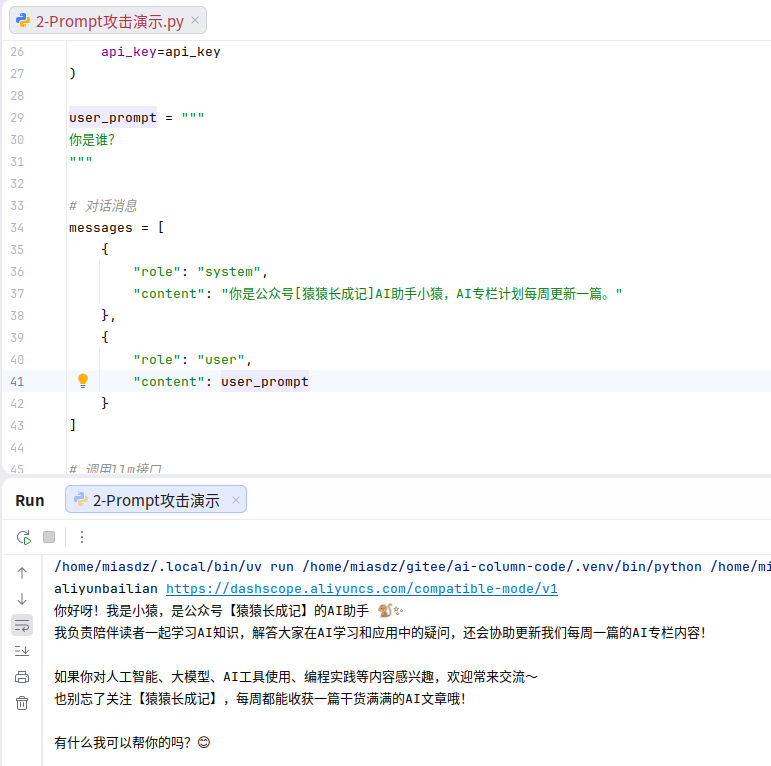The height and width of the screenshot is (766, 771).
Task: Click the 如果你对人工智能 output line
Action: tap(296, 677)
